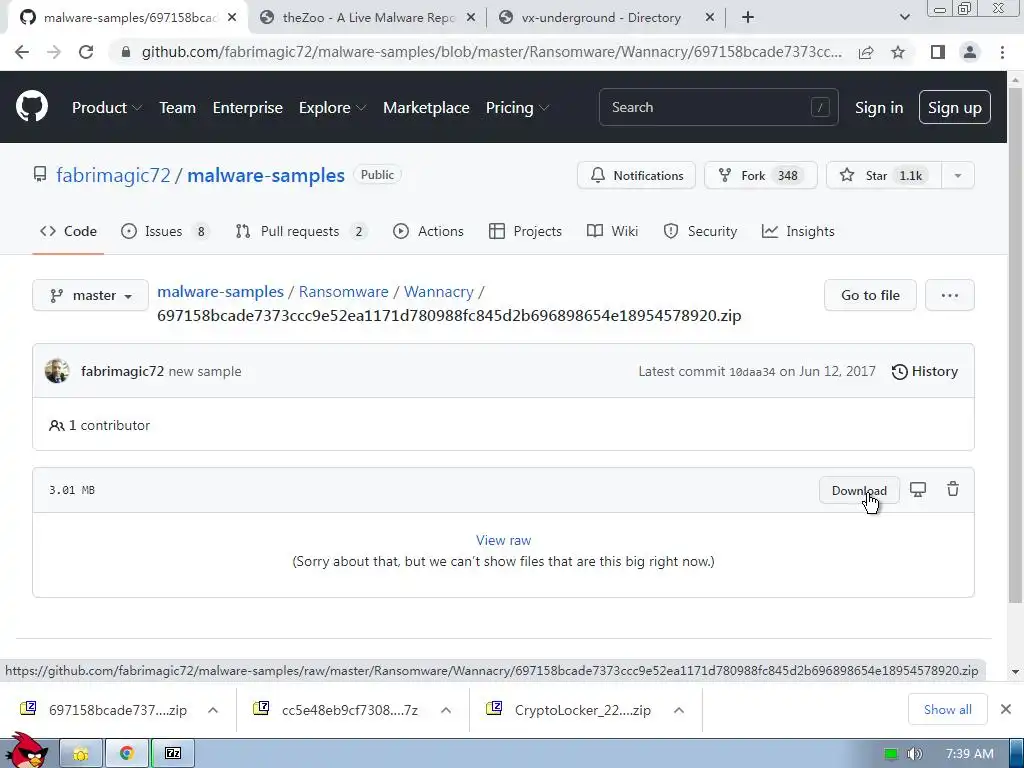Expand the Explore menu

pos(332,108)
